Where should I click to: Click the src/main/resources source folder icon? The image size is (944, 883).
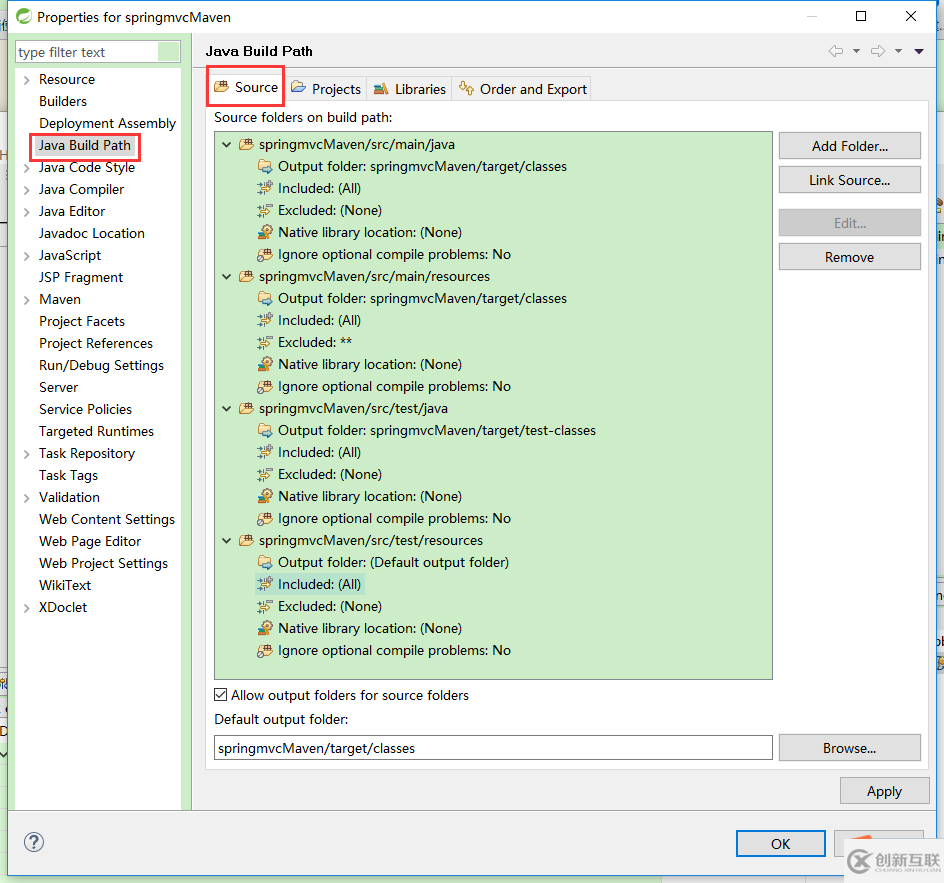click(x=246, y=276)
